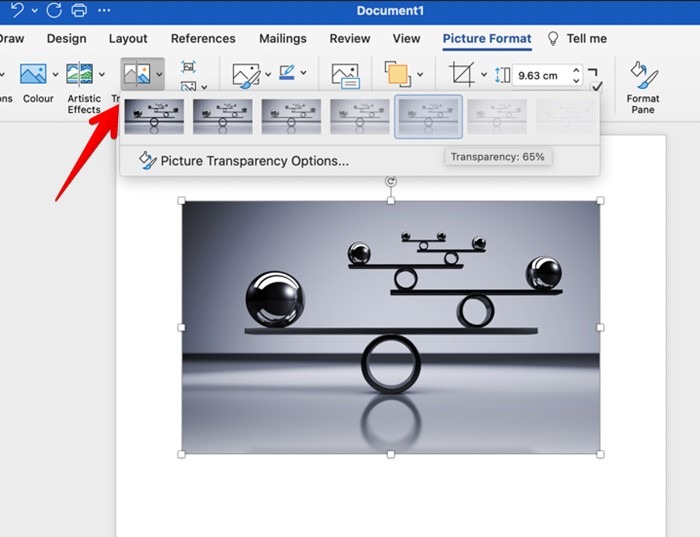The image size is (700, 537).
Task: Collapse the Transparency dropdown arrow
Action: [159, 75]
